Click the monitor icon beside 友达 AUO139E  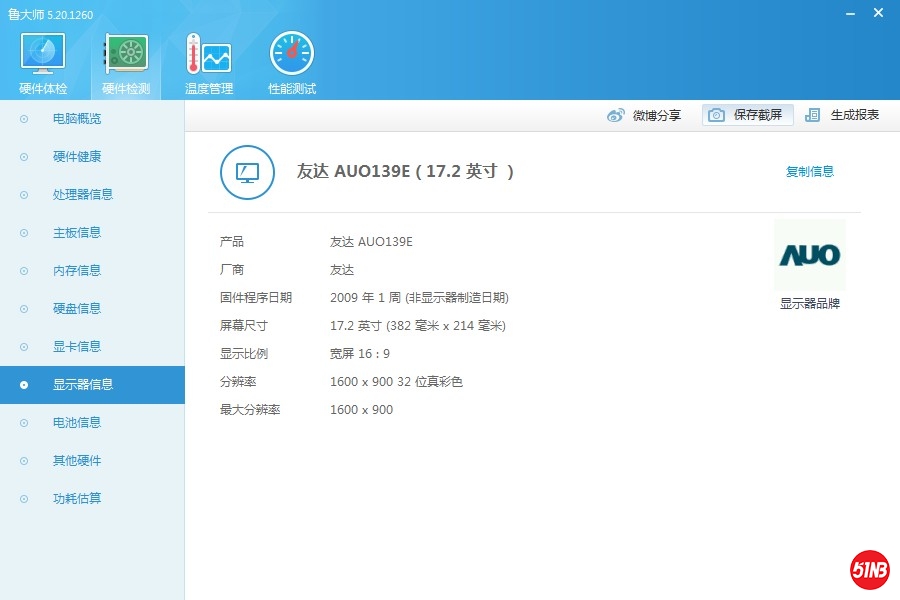[x=247, y=172]
